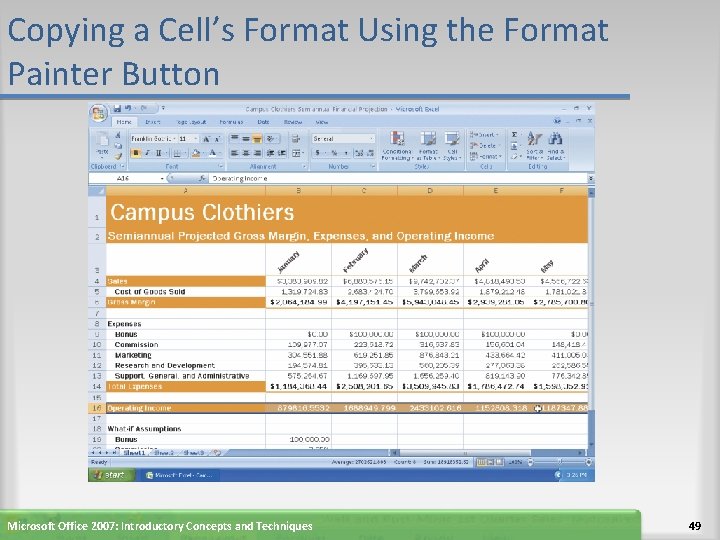
Task: Increase font size with Grow Font
Action: click(206, 139)
